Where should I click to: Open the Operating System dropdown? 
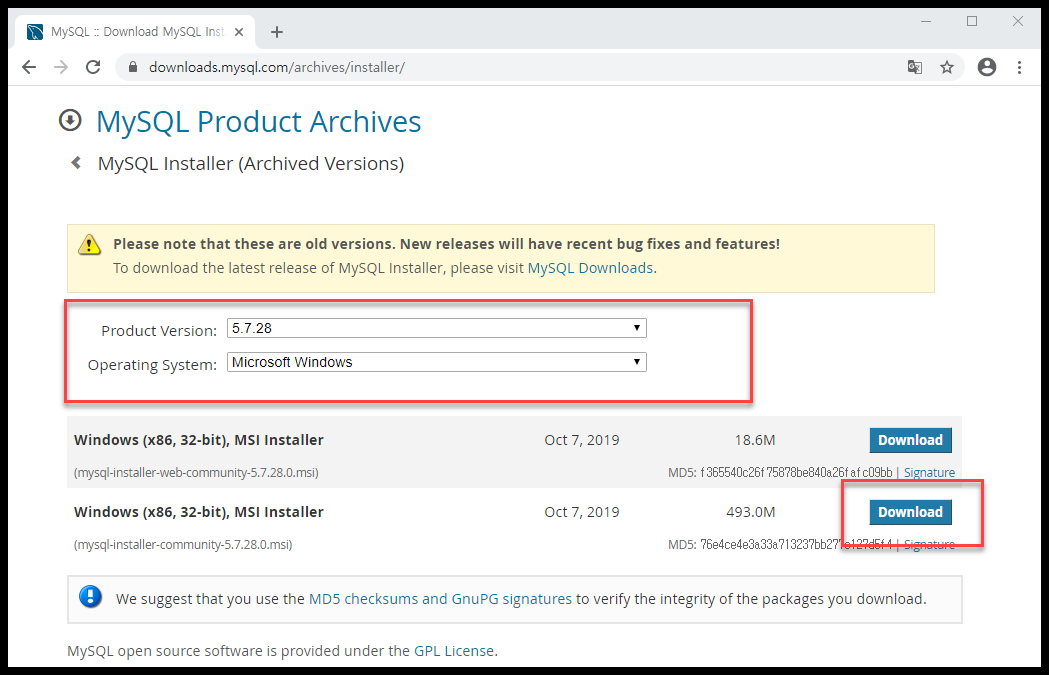(437, 362)
